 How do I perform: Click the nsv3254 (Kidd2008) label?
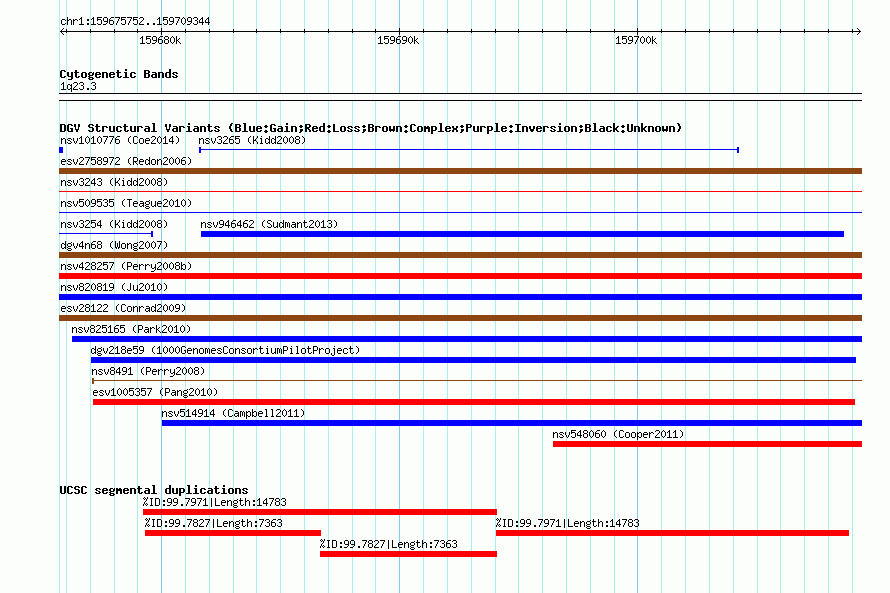pos(114,224)
